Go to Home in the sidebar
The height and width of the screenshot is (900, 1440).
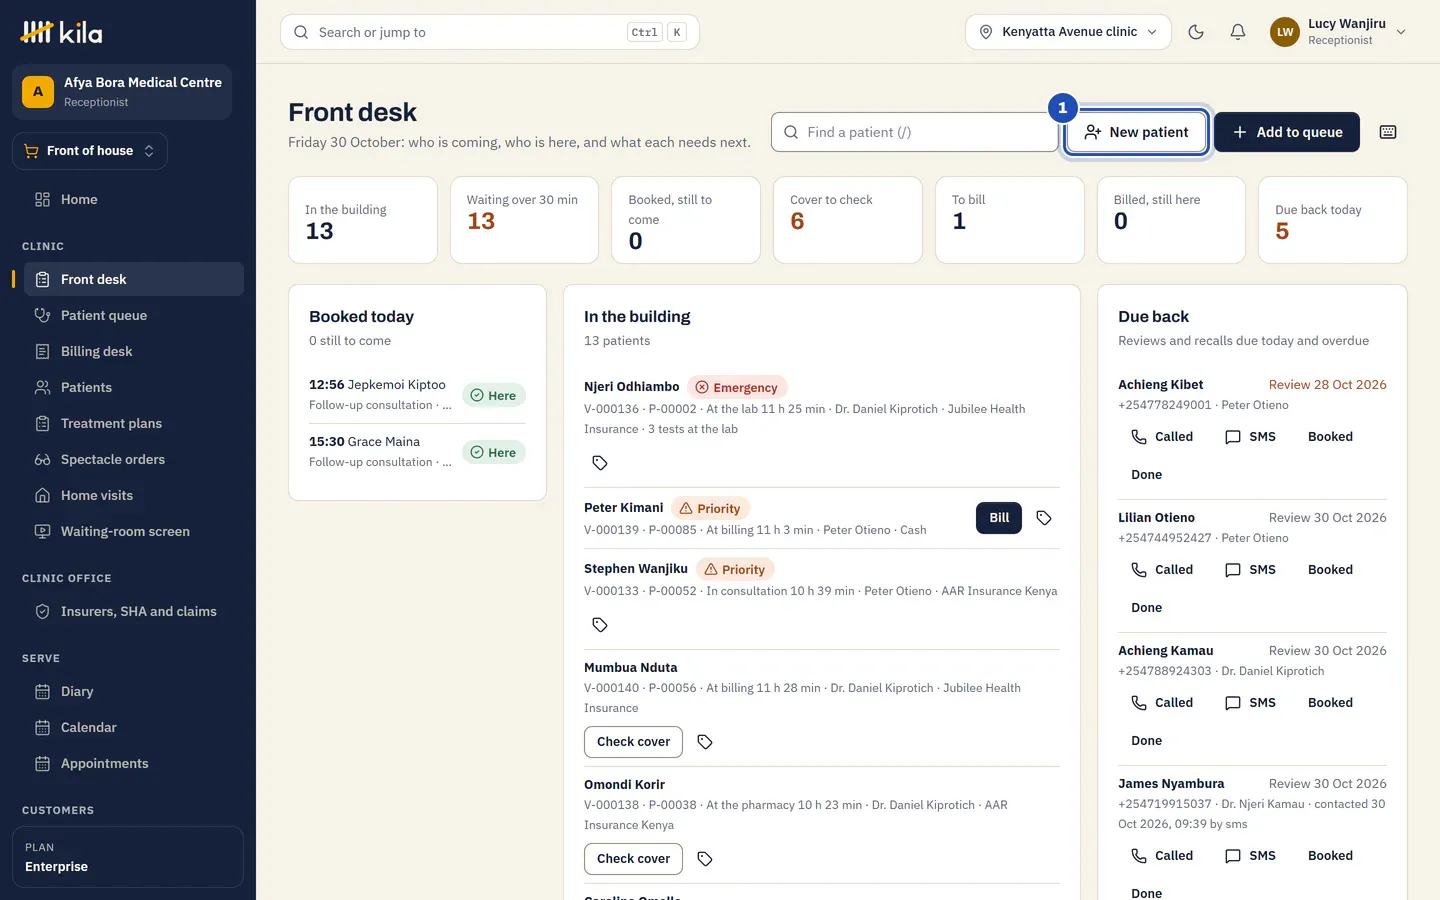click(x=134, y=200)
